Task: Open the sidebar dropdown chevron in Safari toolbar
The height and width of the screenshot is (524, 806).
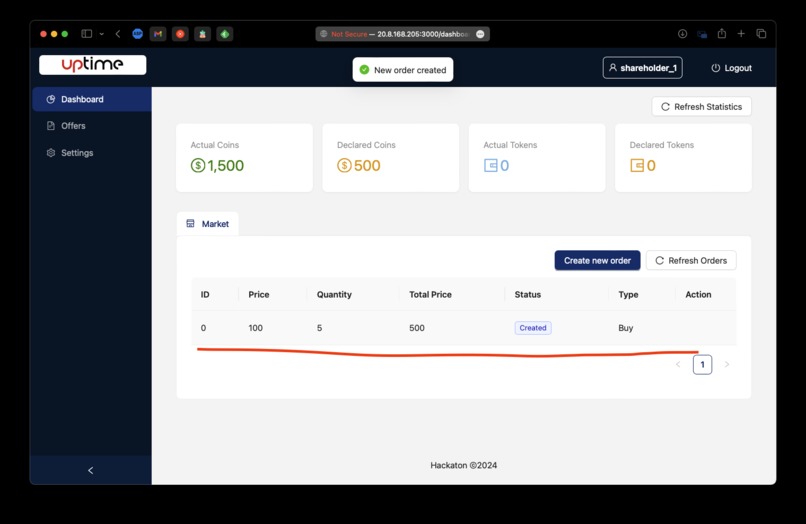Action: pyautogui.click(x=101, y=34)
